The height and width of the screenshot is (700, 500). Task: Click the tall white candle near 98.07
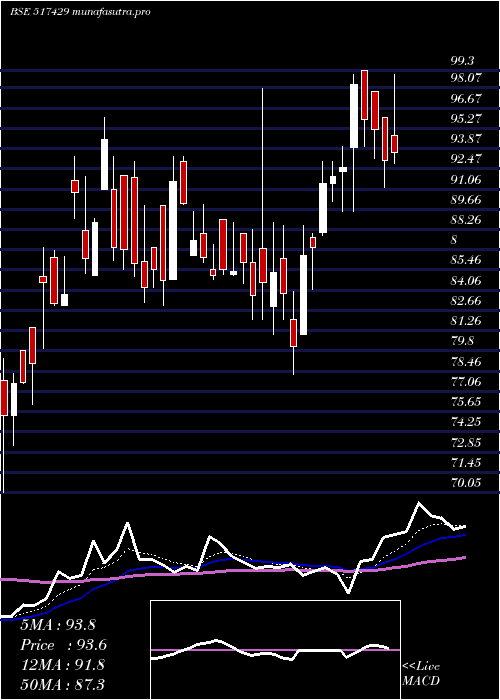(354, 116)
